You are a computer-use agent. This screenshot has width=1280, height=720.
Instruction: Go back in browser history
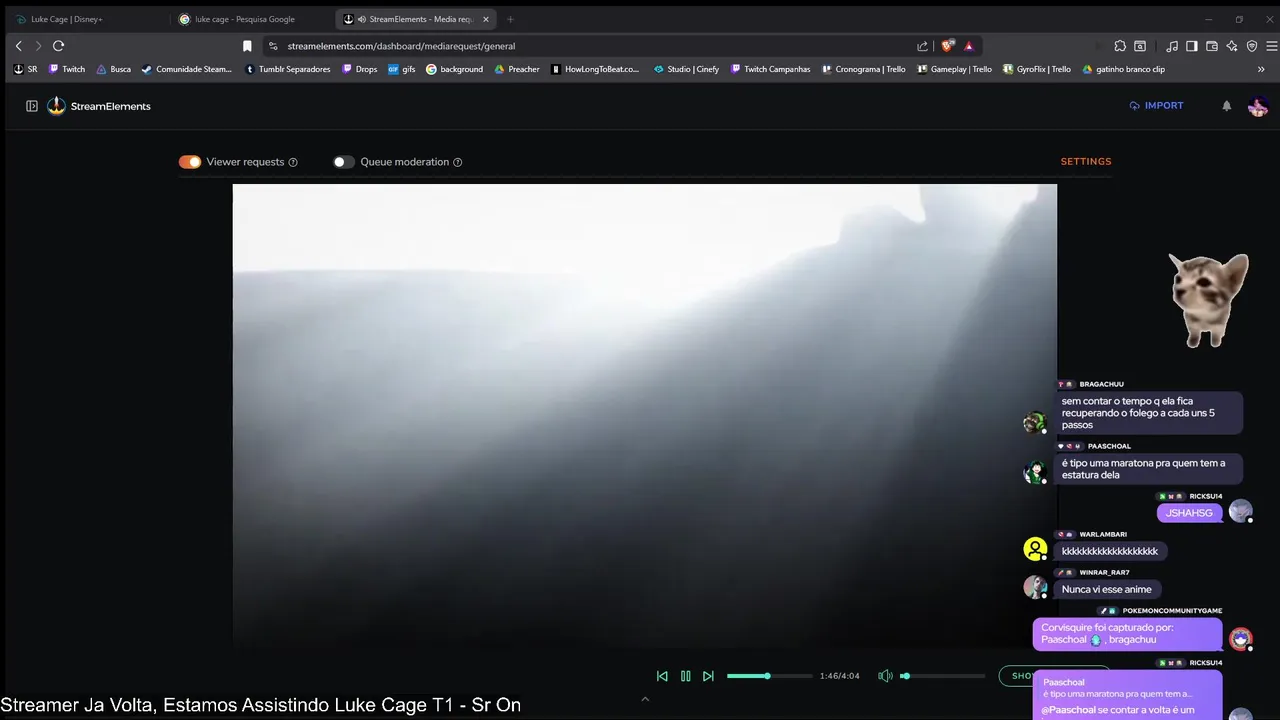coord(18,46)
